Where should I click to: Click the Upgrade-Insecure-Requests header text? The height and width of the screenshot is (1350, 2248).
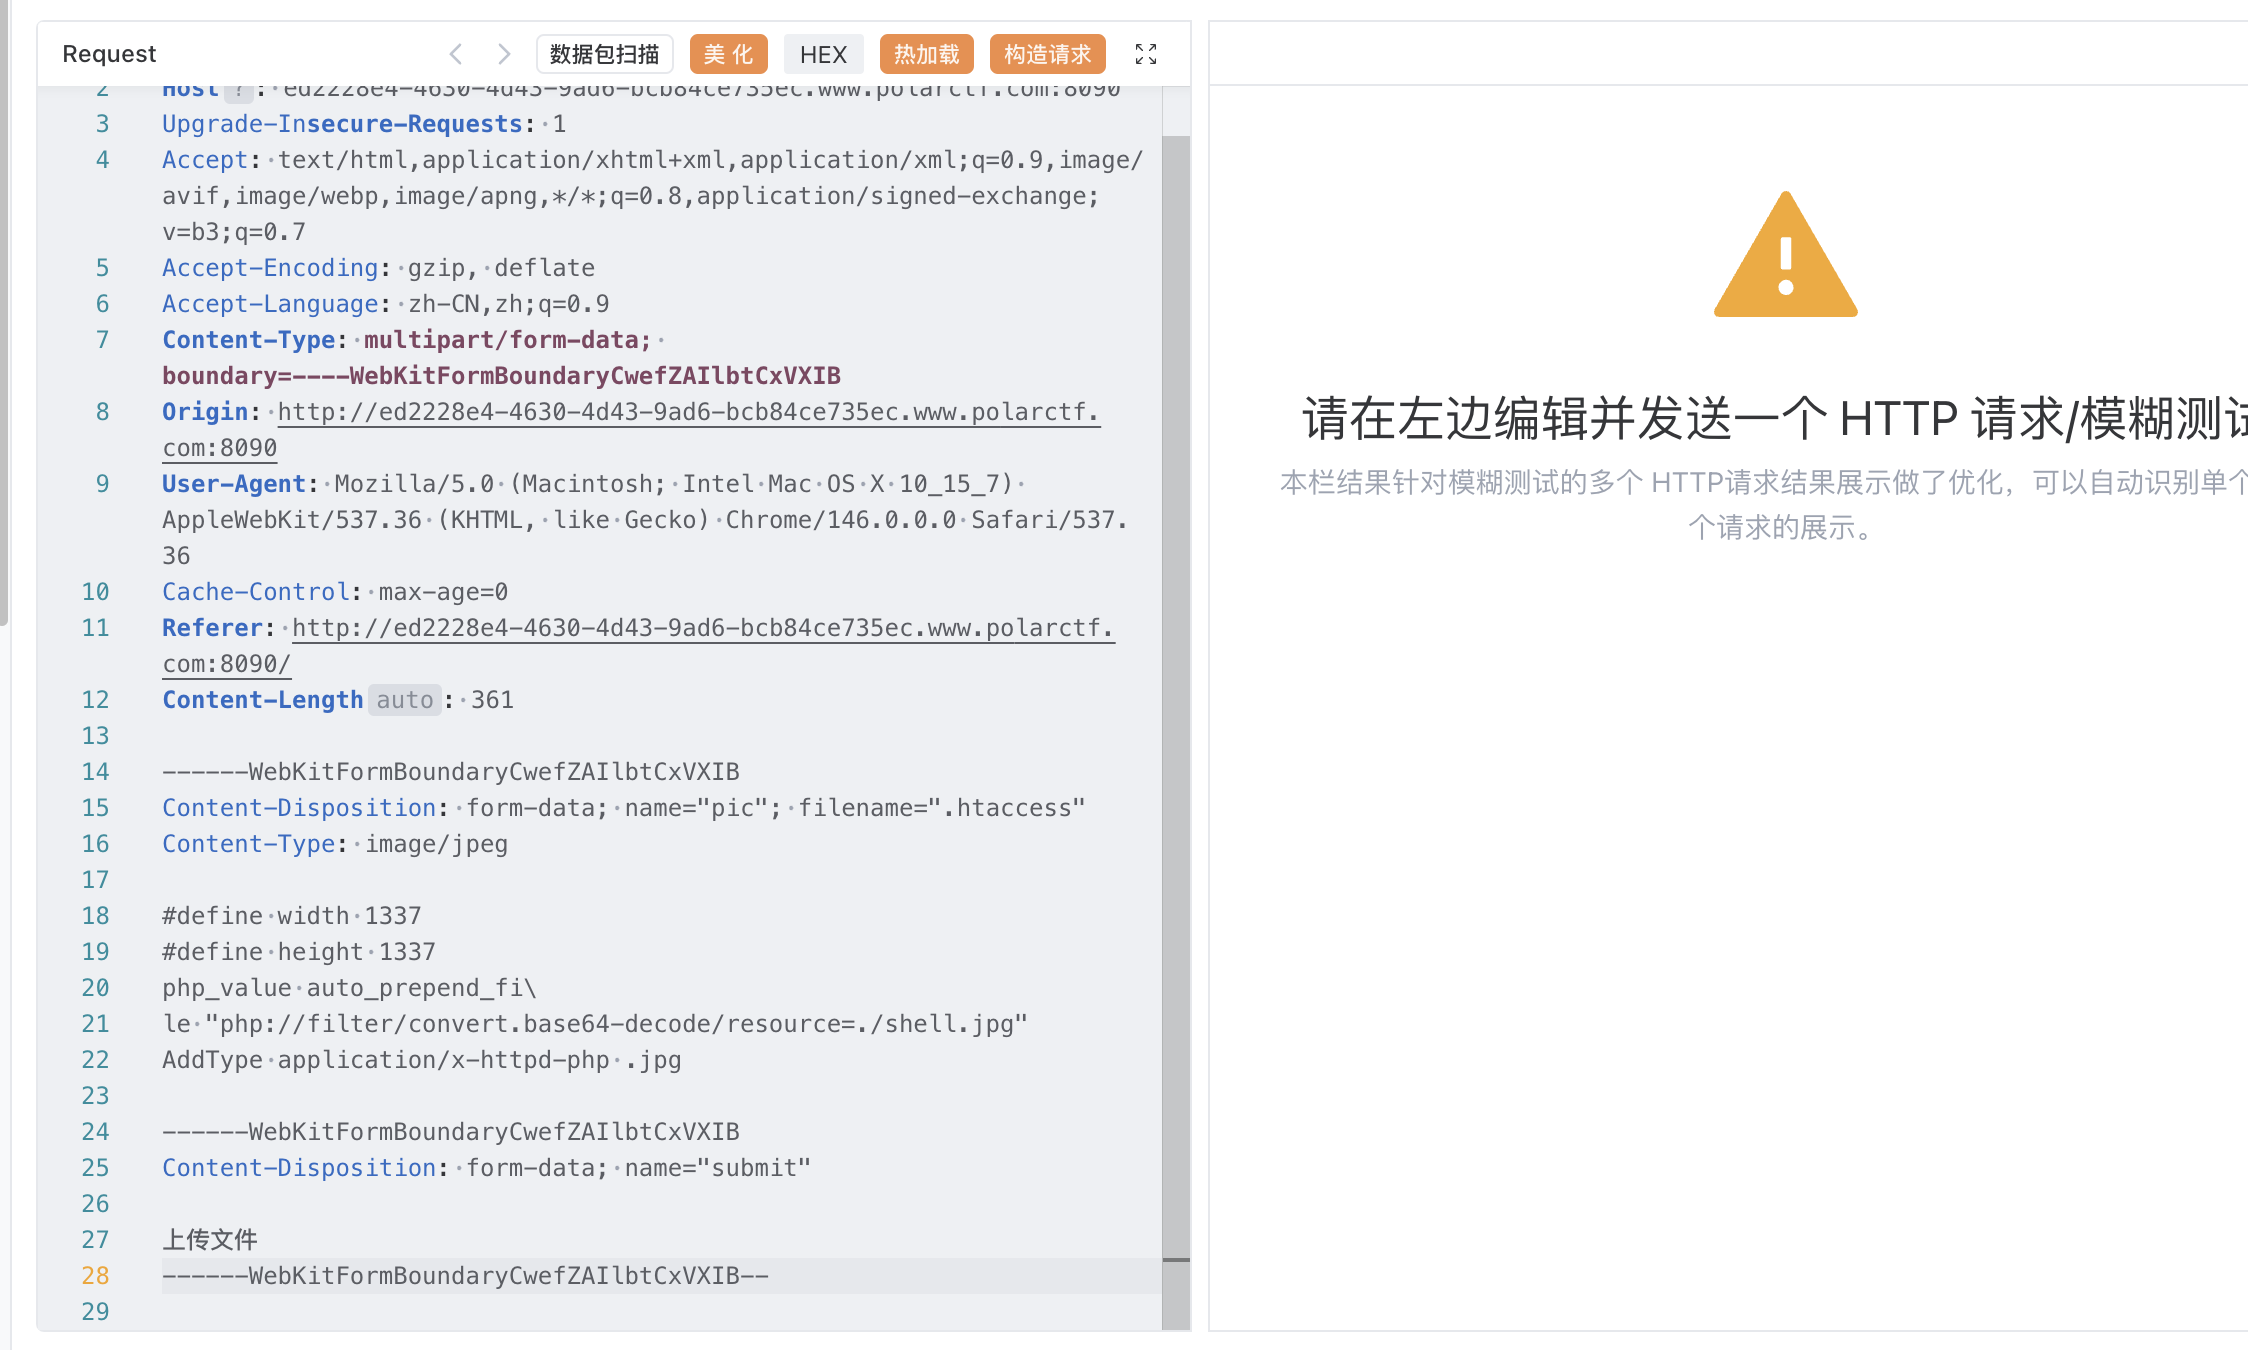click(342, 124)
